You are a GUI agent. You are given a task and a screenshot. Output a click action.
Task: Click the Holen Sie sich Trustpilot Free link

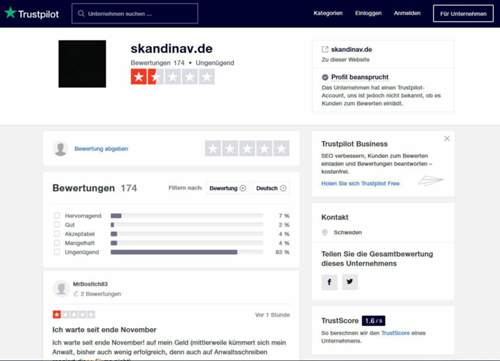coord(360,183)
